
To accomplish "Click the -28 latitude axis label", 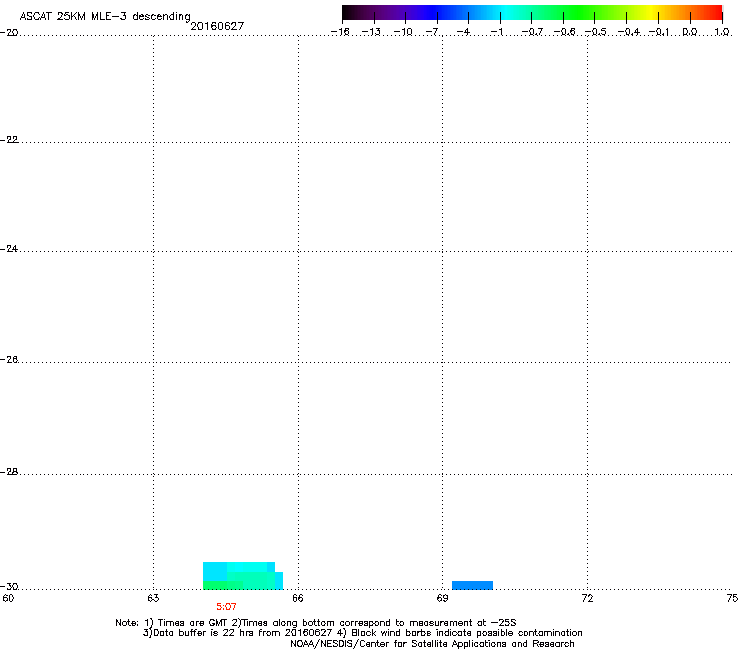I will pos(9,472).
